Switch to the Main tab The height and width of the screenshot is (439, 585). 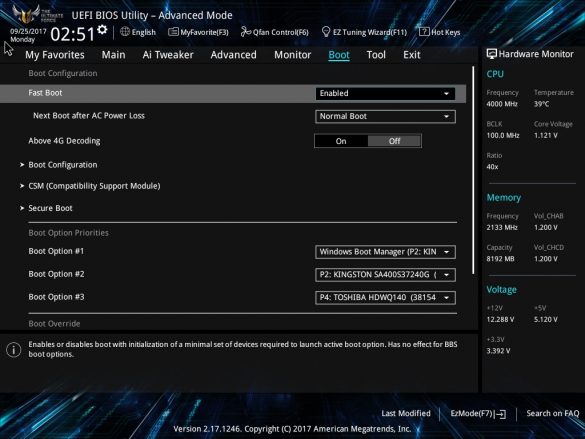(113, 55)
